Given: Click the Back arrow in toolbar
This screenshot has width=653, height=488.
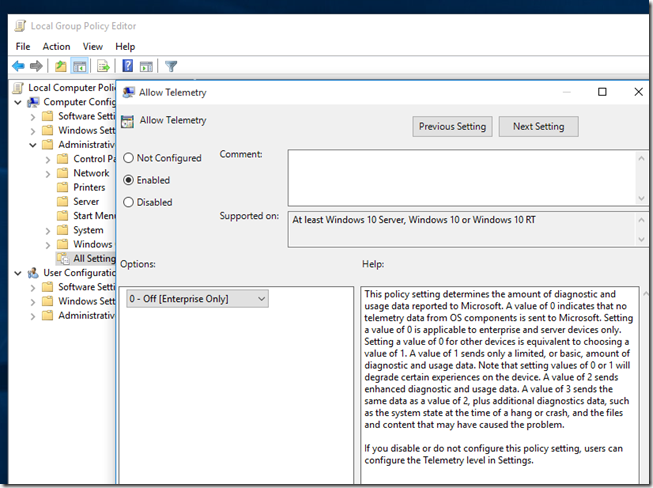Looking at the screenshot, I should click(x=18, y=66).
